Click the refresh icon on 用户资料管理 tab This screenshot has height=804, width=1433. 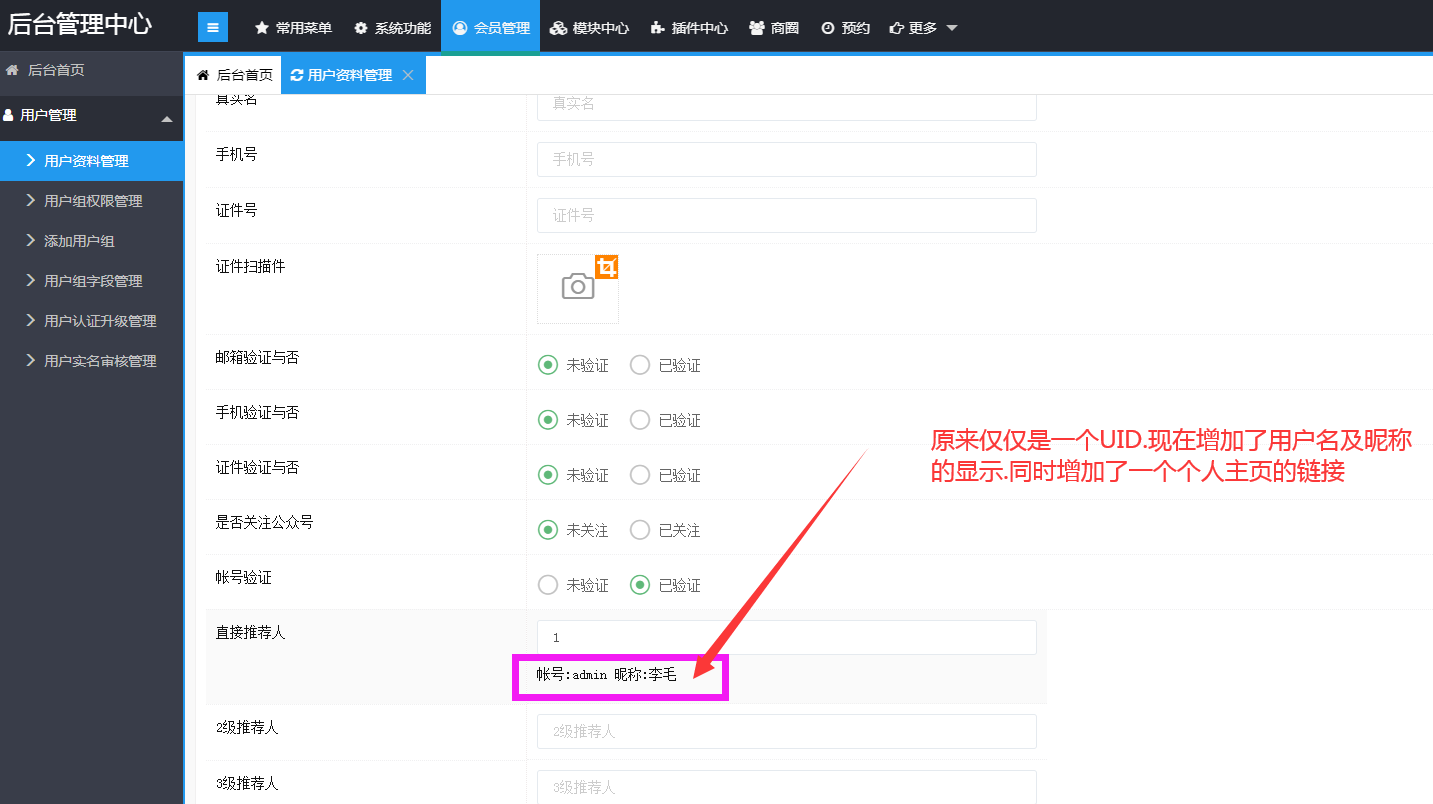click(x=297, y=75)
